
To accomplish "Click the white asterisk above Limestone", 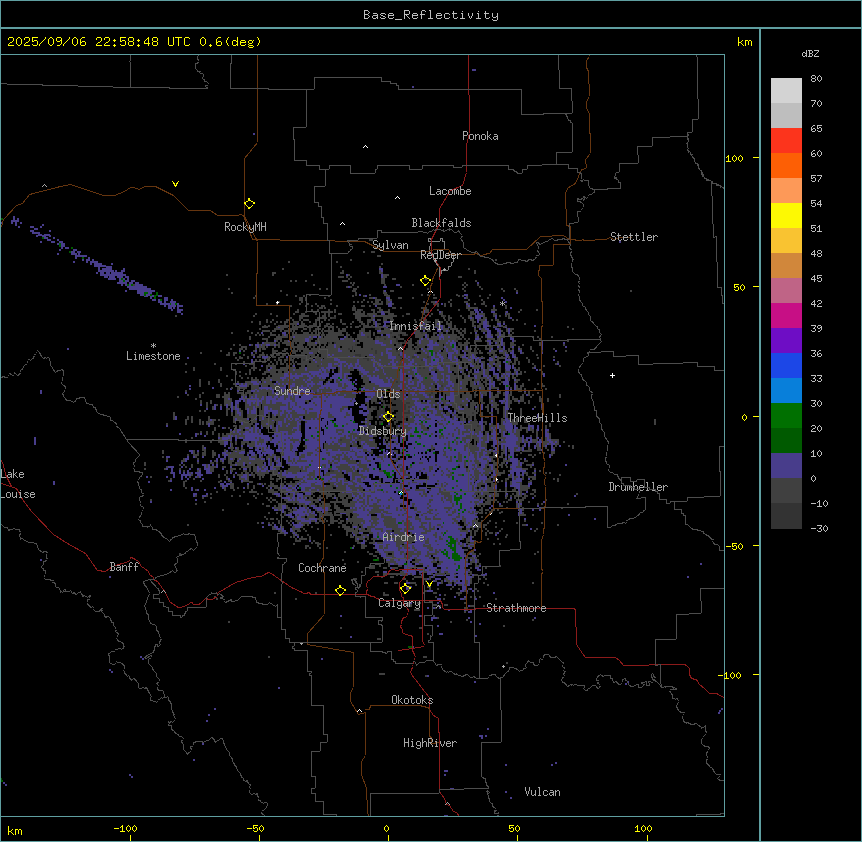I will [x=153, y=345].
